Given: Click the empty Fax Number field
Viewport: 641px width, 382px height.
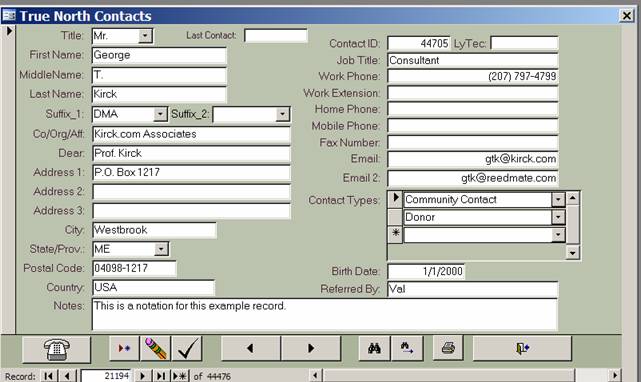Looking at the screenshot, I should pos(473,143).
